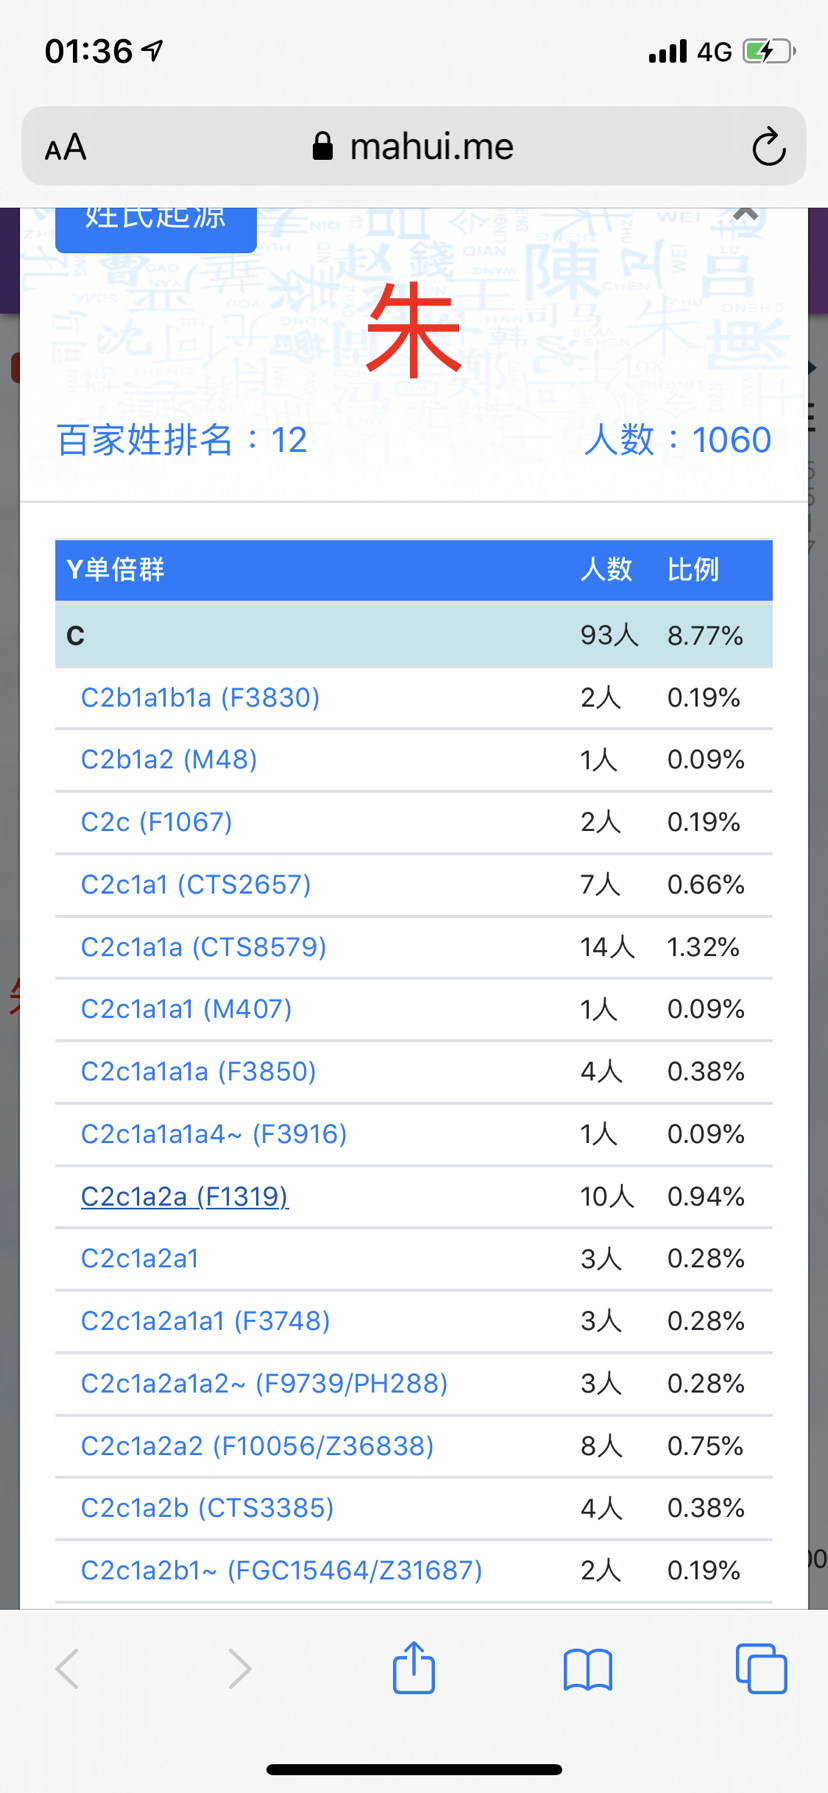Image resolution: width=828 pixels, height=1793 pixels.
Task: Go back with the Safari back arrow
Action: click(68, 1668)
